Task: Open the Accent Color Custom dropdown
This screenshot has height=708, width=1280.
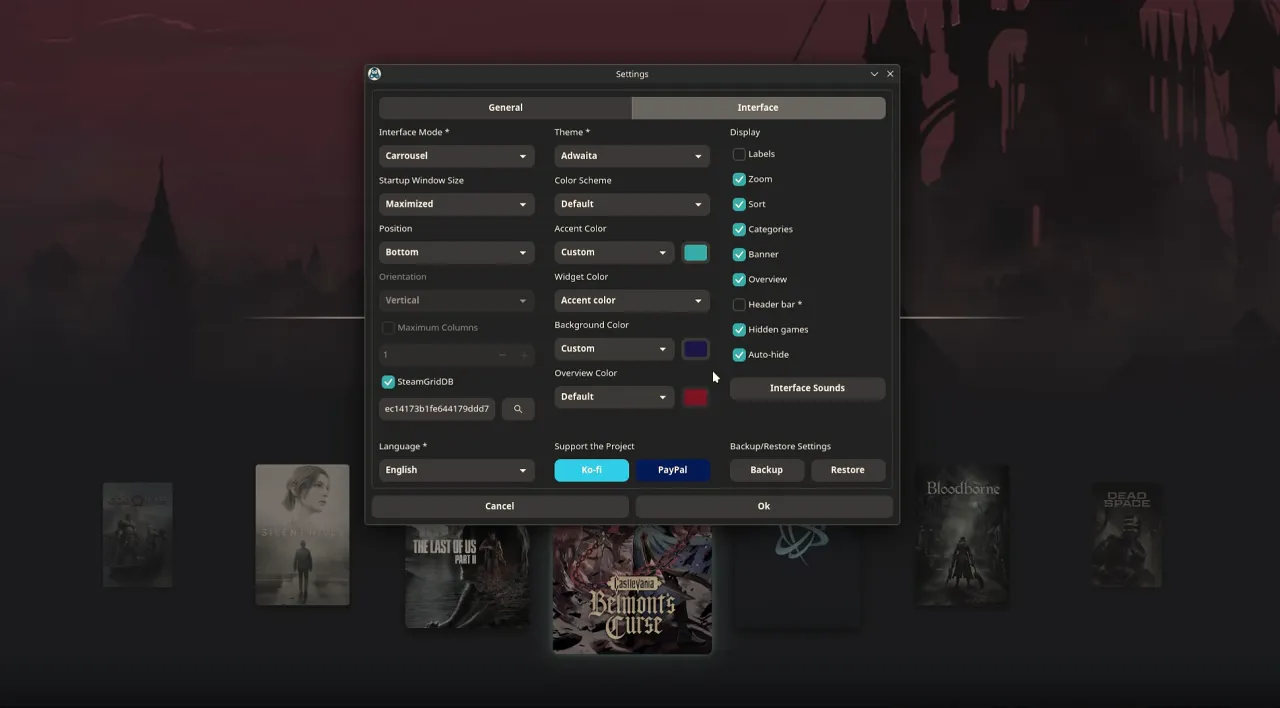Action: (x=614, y=252)
